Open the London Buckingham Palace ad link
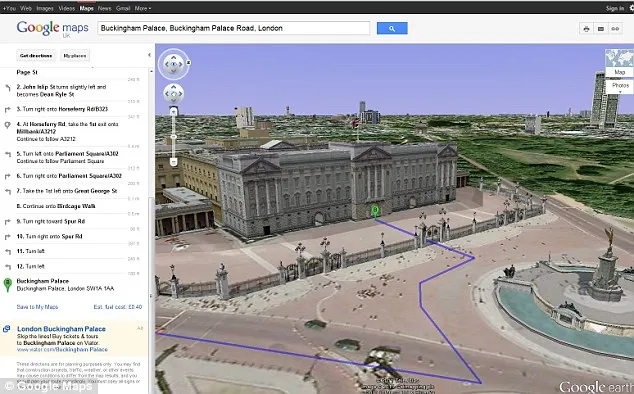 (x=61, y=329)
